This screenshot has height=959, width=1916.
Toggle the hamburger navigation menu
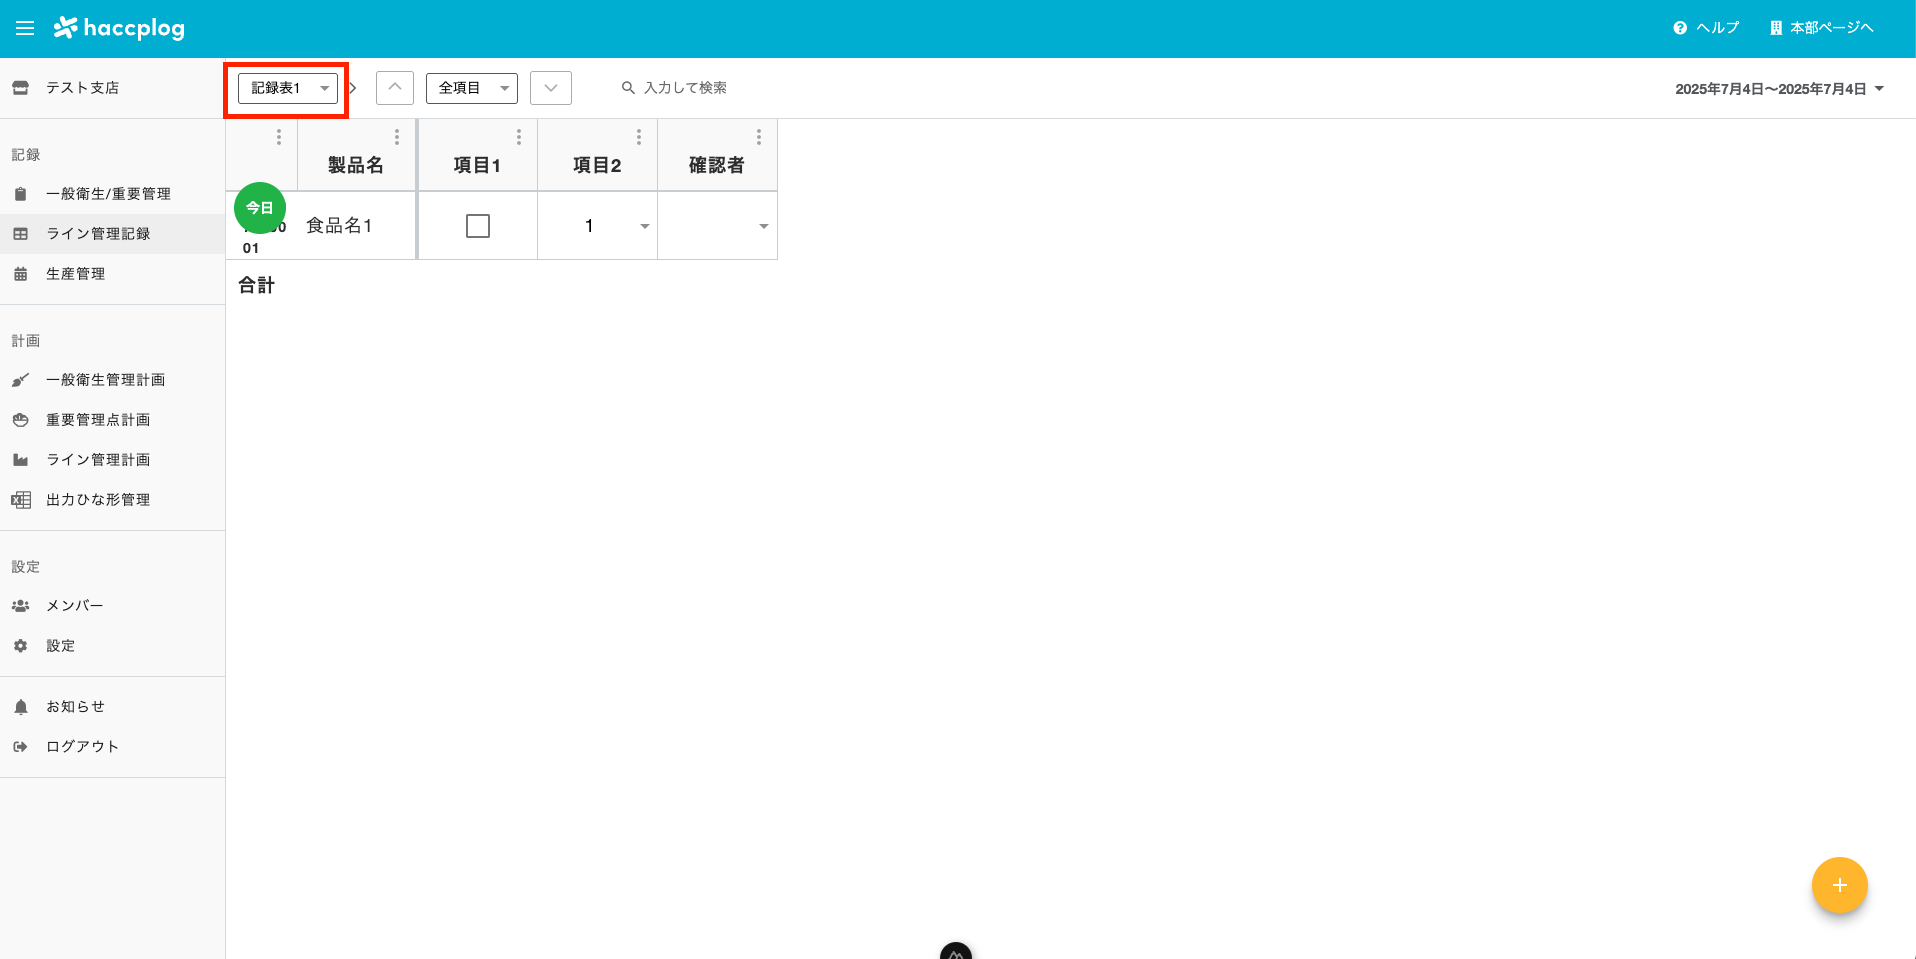pos(24,27)
